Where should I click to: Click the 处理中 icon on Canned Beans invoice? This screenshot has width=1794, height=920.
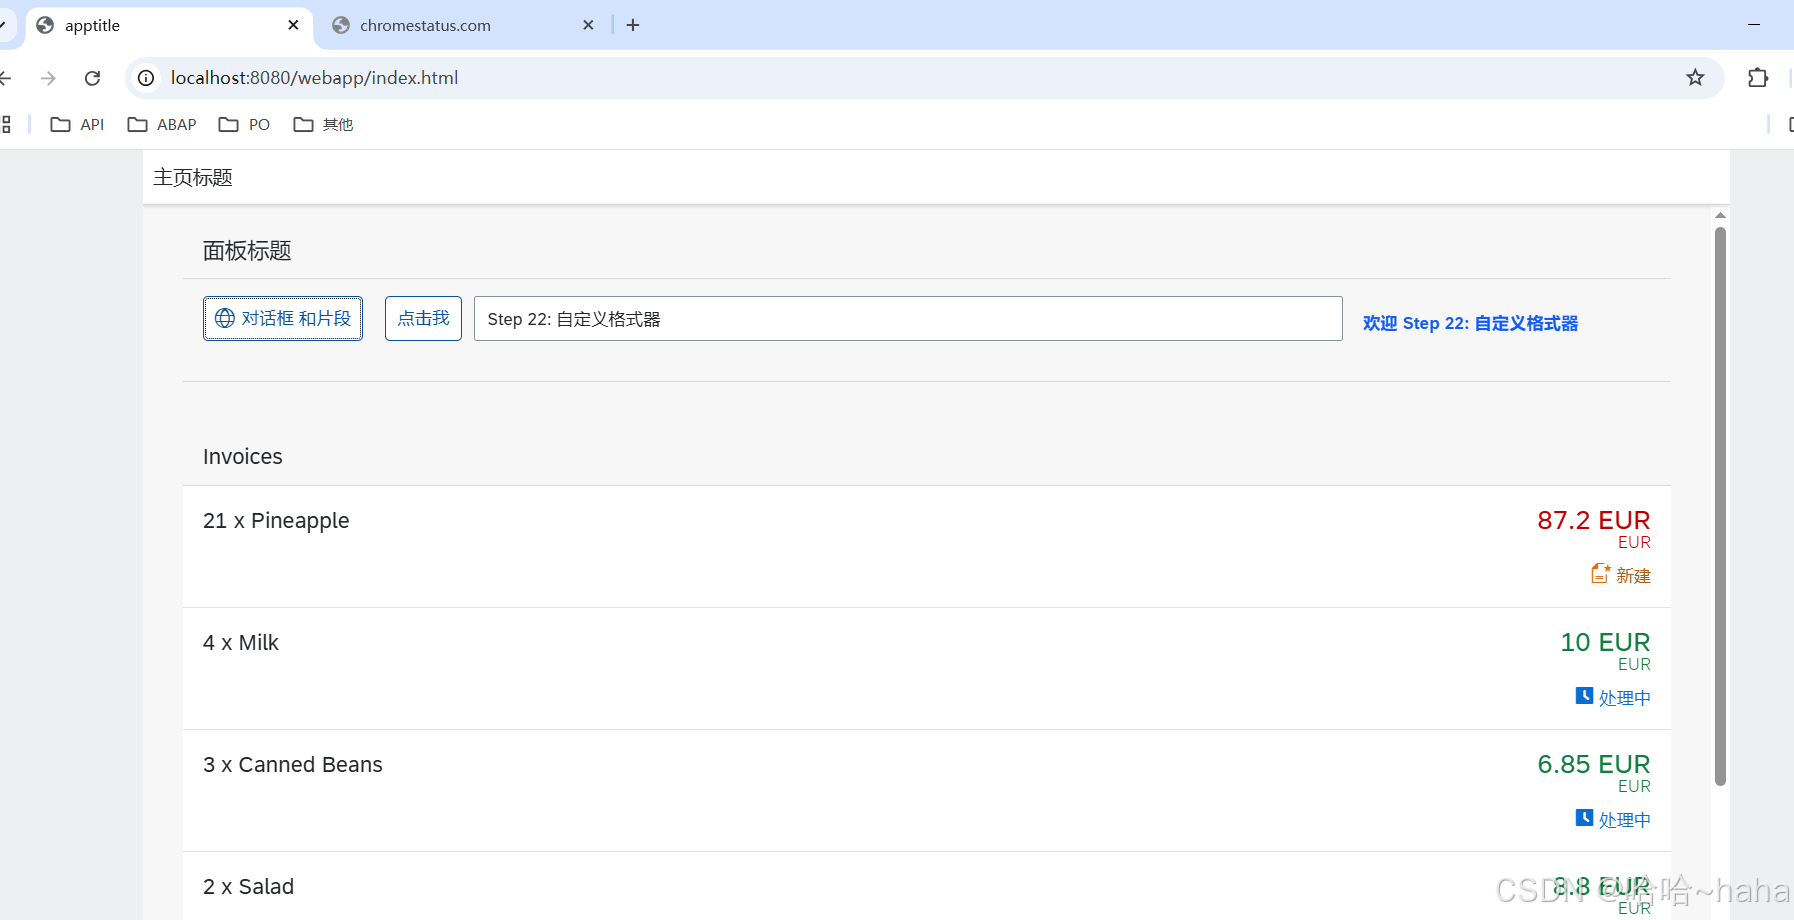click(1586, 818)
